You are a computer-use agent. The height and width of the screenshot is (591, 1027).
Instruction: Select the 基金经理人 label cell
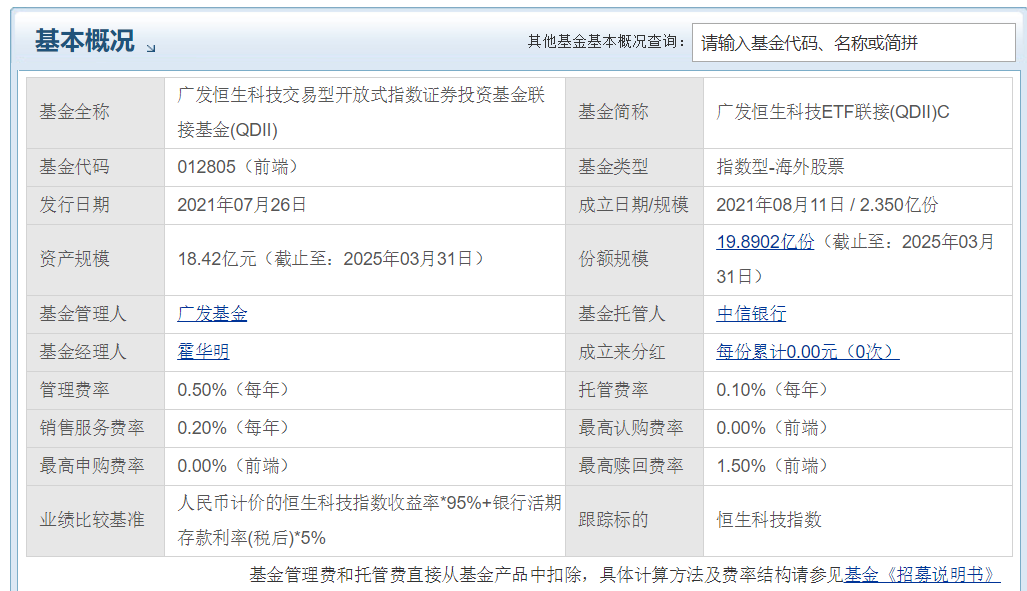click(x=95, y=352)
